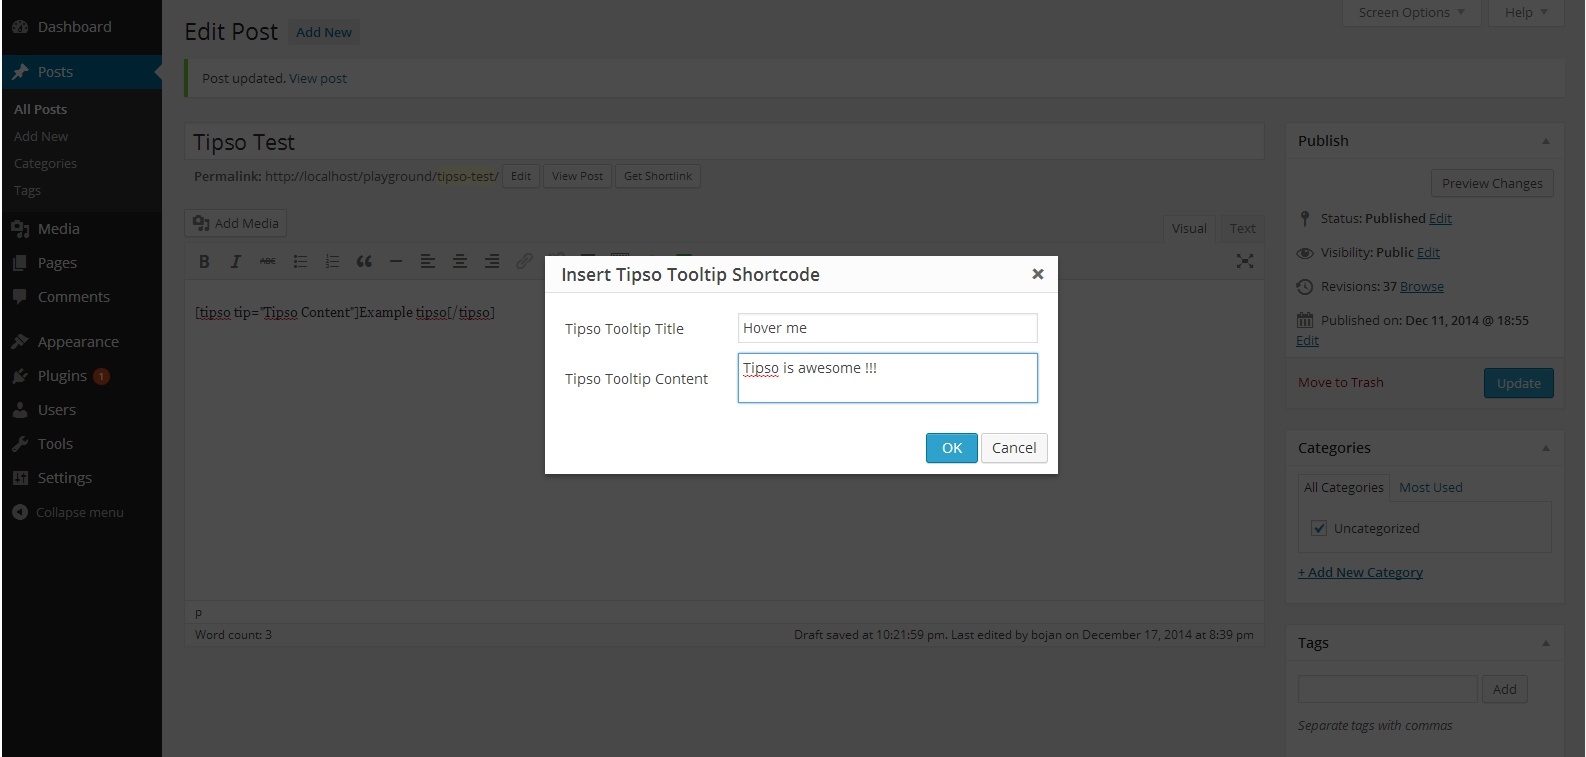The image size is (1586, 757).
Task: Select All Categories tab
Action: coord(1343,487)
